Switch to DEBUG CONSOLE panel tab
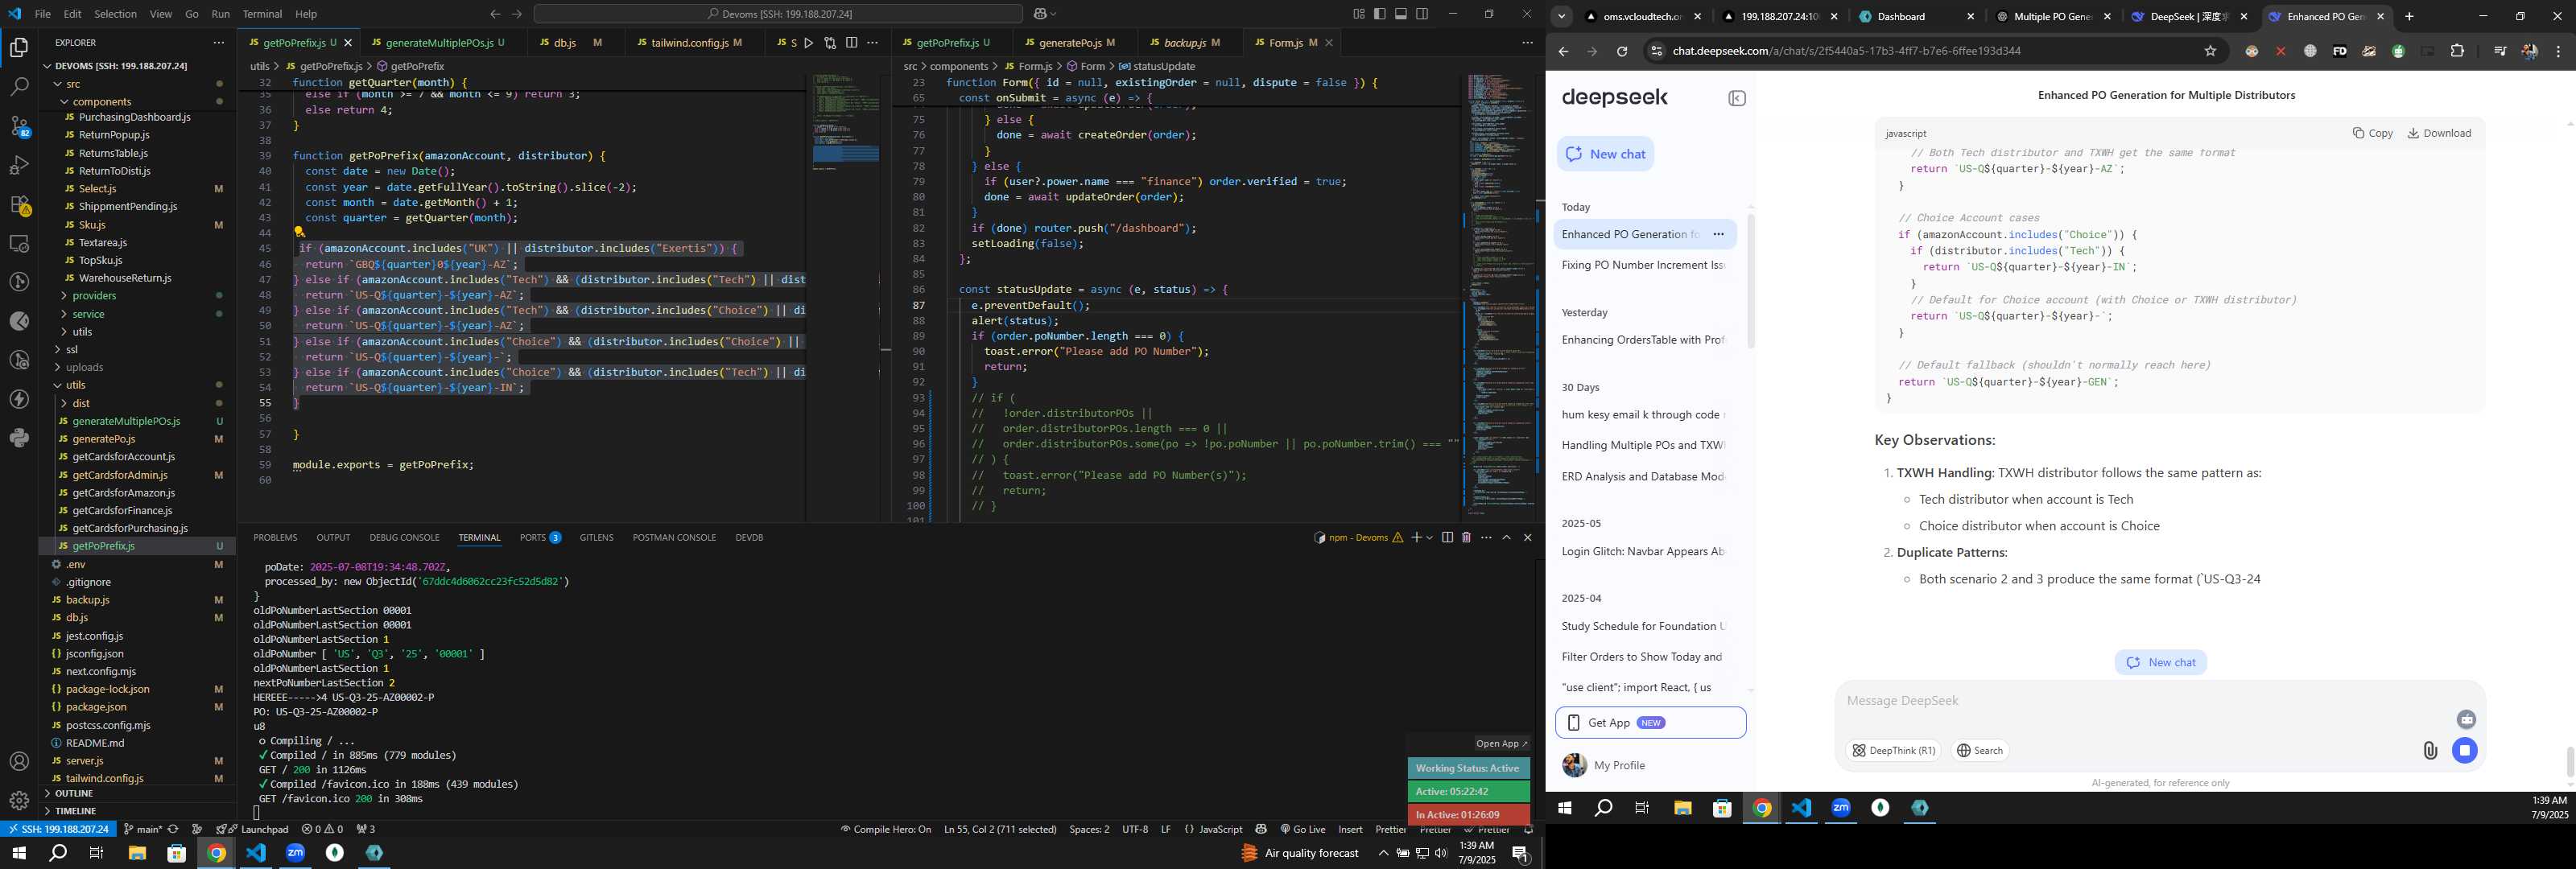Screen dimensions: 2576x869 click(404, 538)
